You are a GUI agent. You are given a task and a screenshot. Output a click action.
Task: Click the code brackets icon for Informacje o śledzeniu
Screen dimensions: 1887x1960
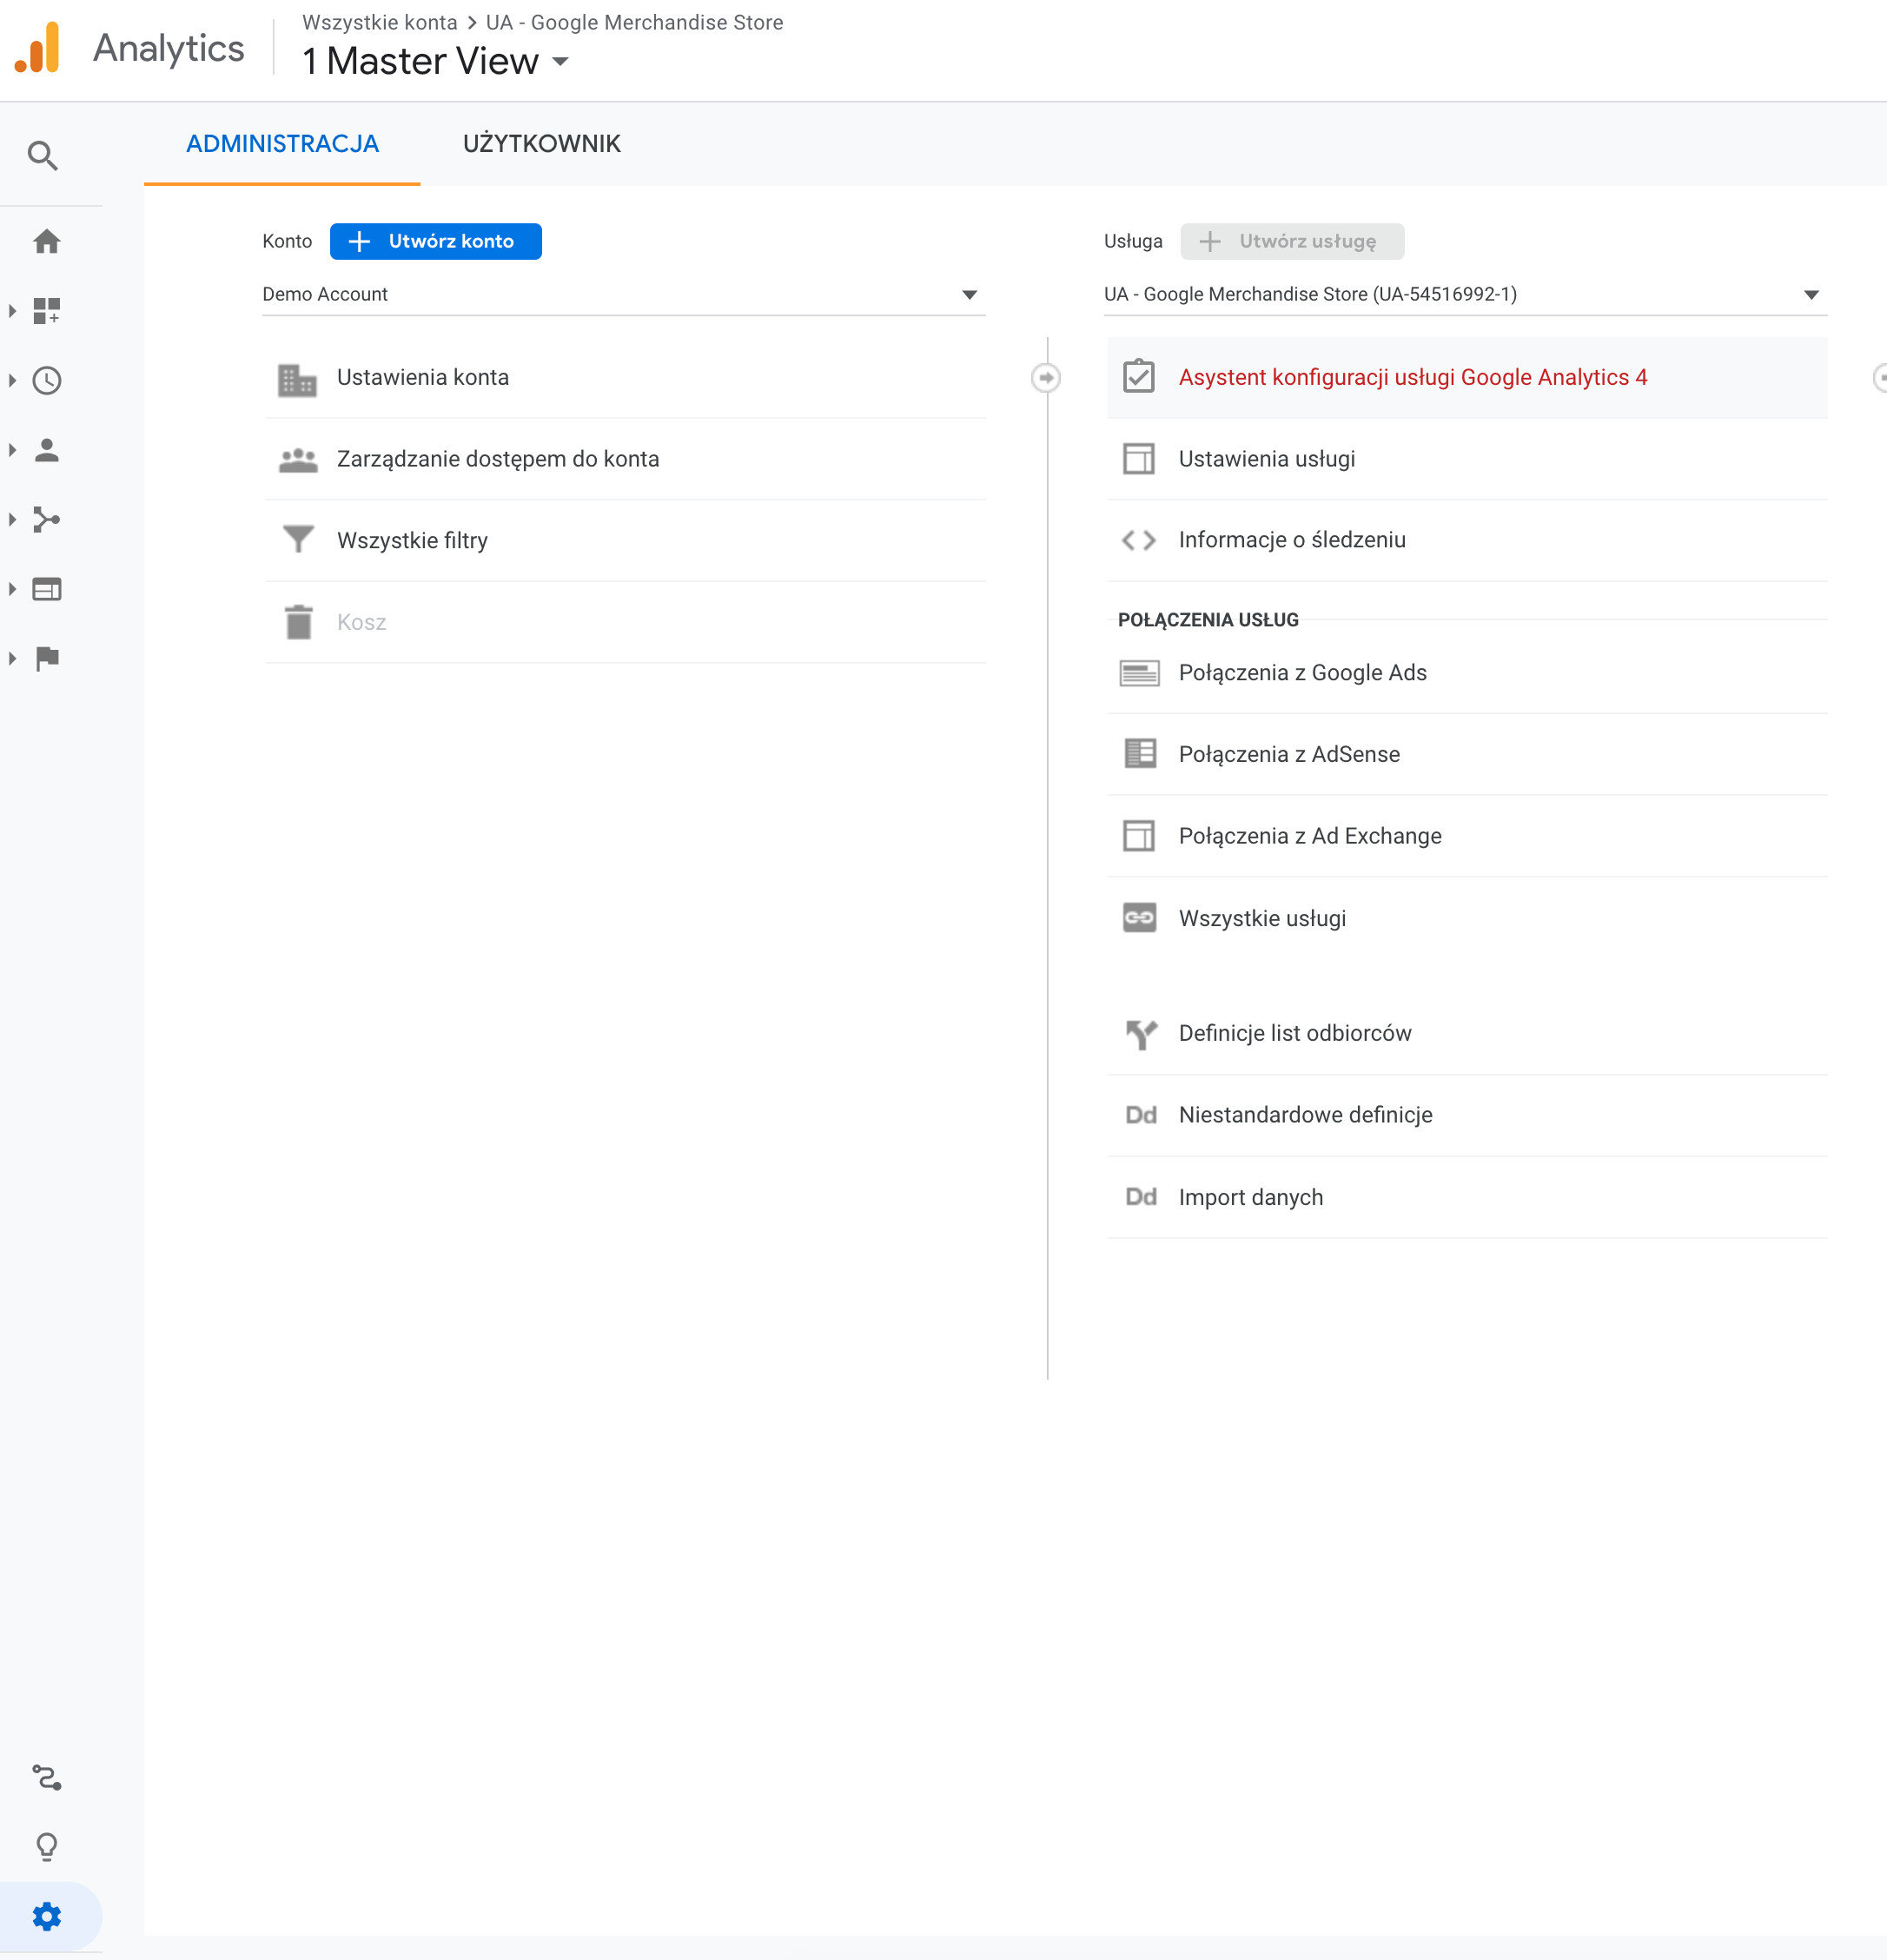pyautogui.click(x=1138, y=540)
